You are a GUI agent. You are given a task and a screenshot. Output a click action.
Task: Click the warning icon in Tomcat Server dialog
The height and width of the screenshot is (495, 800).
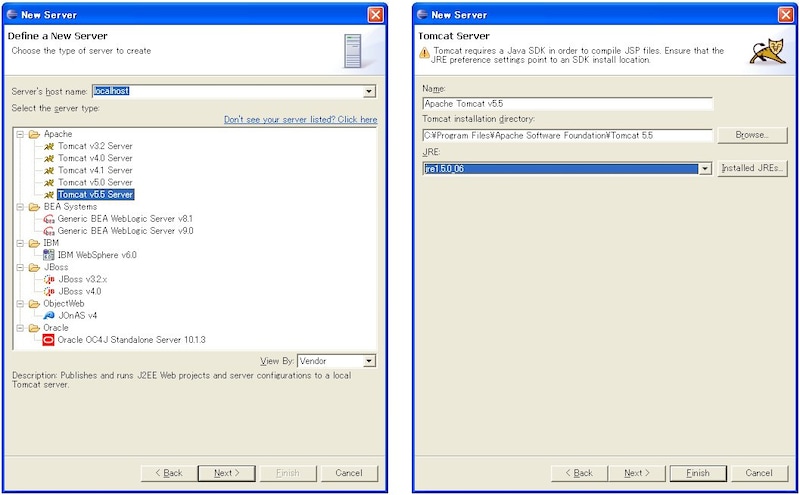coord(424,53)
